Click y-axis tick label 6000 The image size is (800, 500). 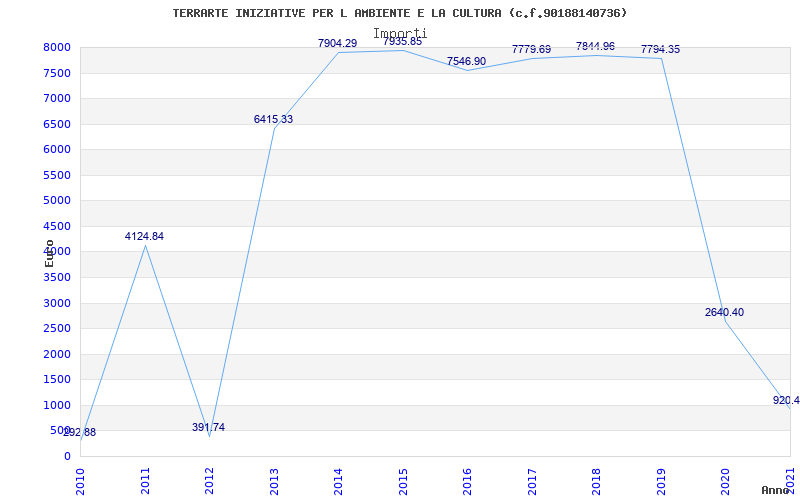[57, 150]
